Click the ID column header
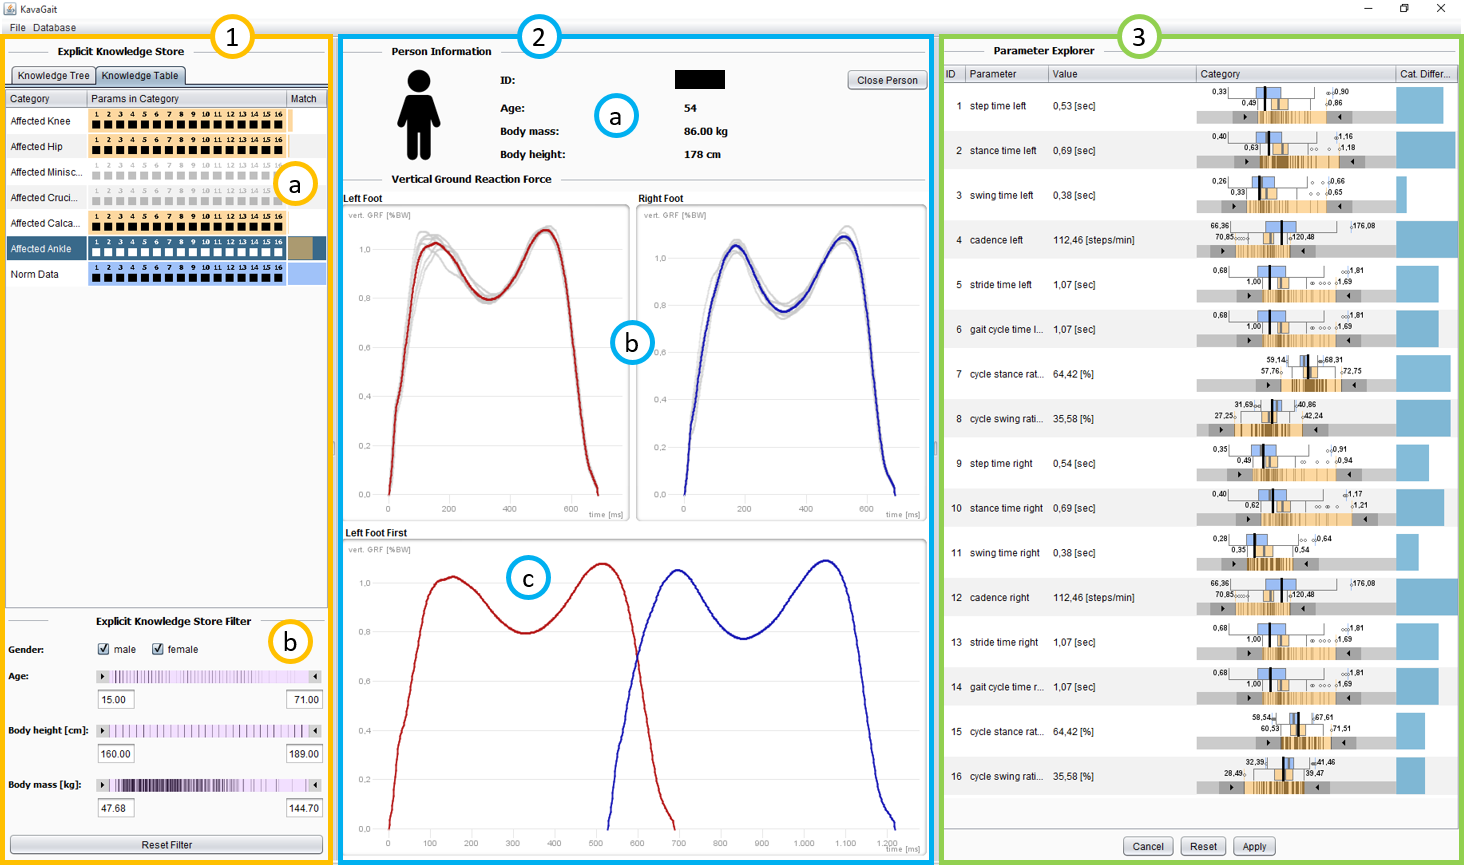Screen dimensions: 1464x865 pyautogui.click(x=954, y=74)
